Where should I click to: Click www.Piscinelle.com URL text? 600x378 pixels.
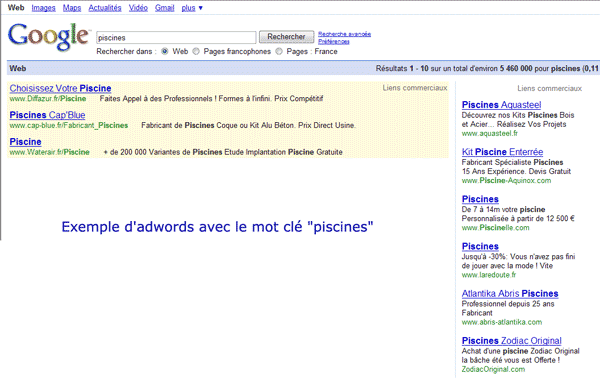tap(496, 228)
